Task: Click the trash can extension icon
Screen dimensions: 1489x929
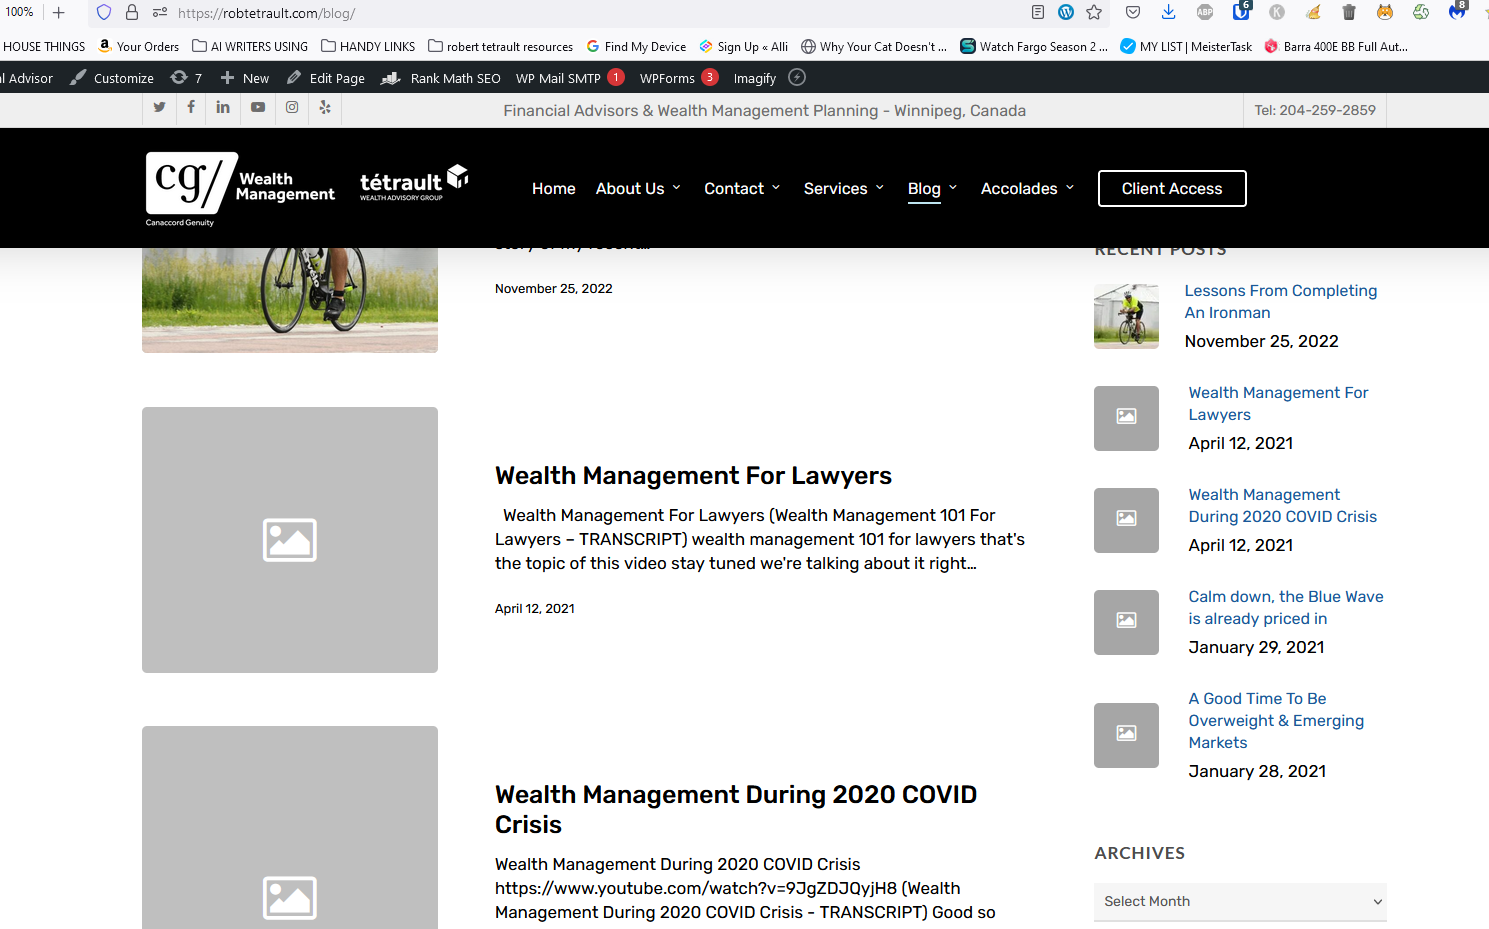Action: [x=1349, y=12]
